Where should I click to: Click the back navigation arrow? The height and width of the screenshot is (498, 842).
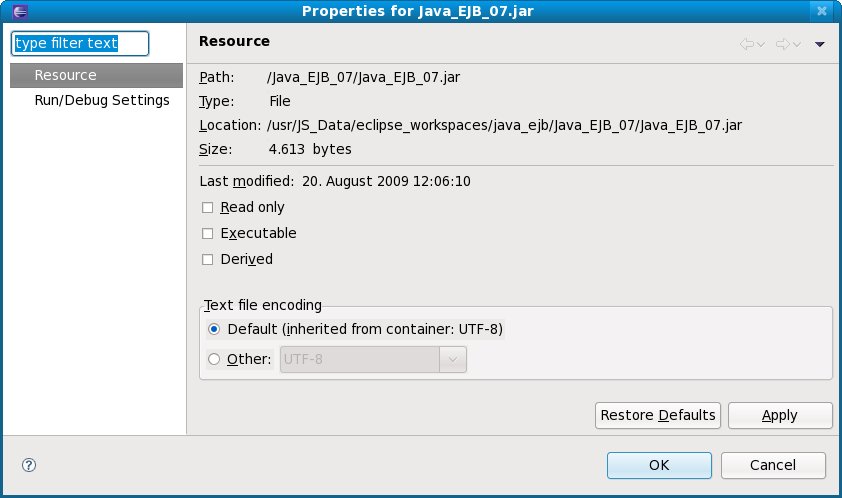pos(746,44)
